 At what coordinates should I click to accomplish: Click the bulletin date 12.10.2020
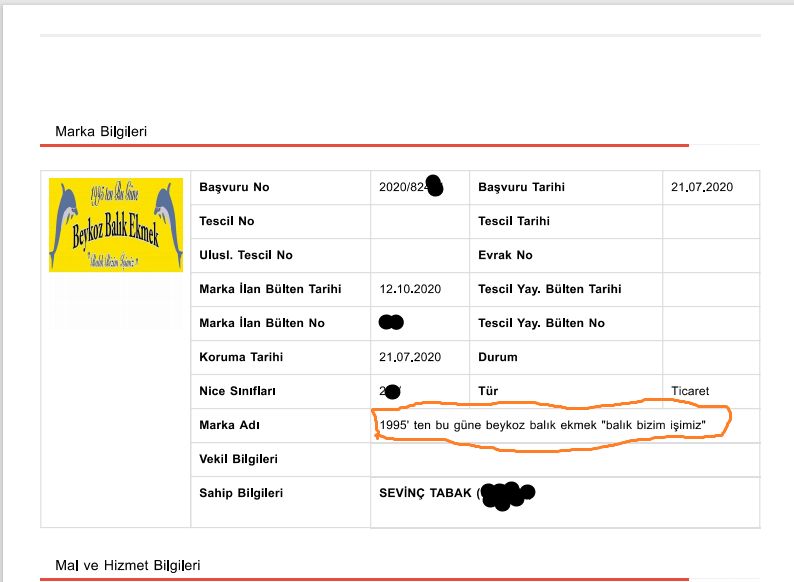tap(410, 289)
